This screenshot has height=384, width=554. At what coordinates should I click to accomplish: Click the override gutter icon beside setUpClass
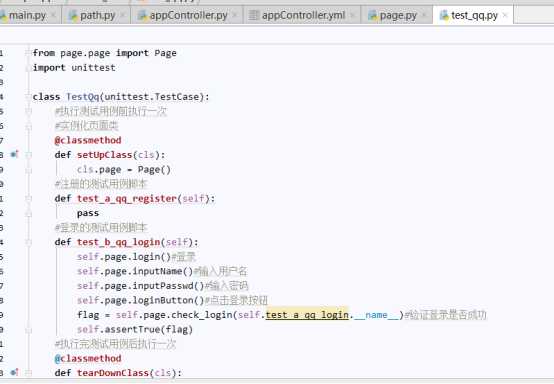(x=14, y=154)
